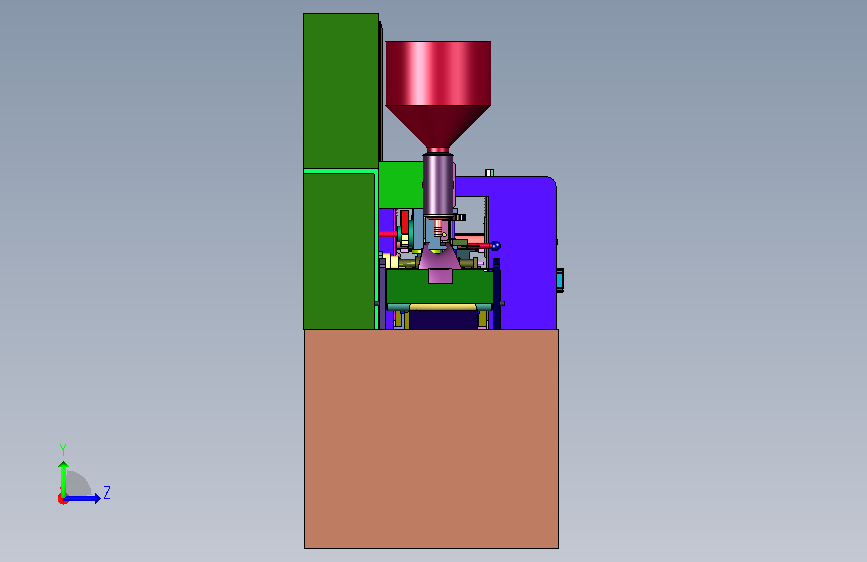The image size is (867, 562).
Task: Select the upper dark green cabinet panel
Action: coord(341,91)
